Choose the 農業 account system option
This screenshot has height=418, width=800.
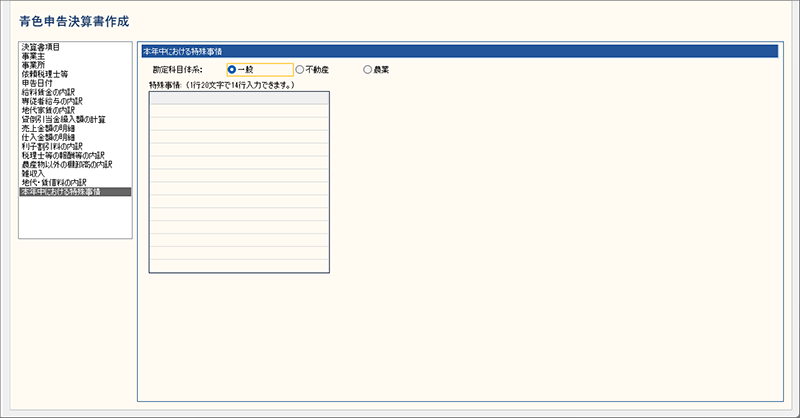pos(368,70)
